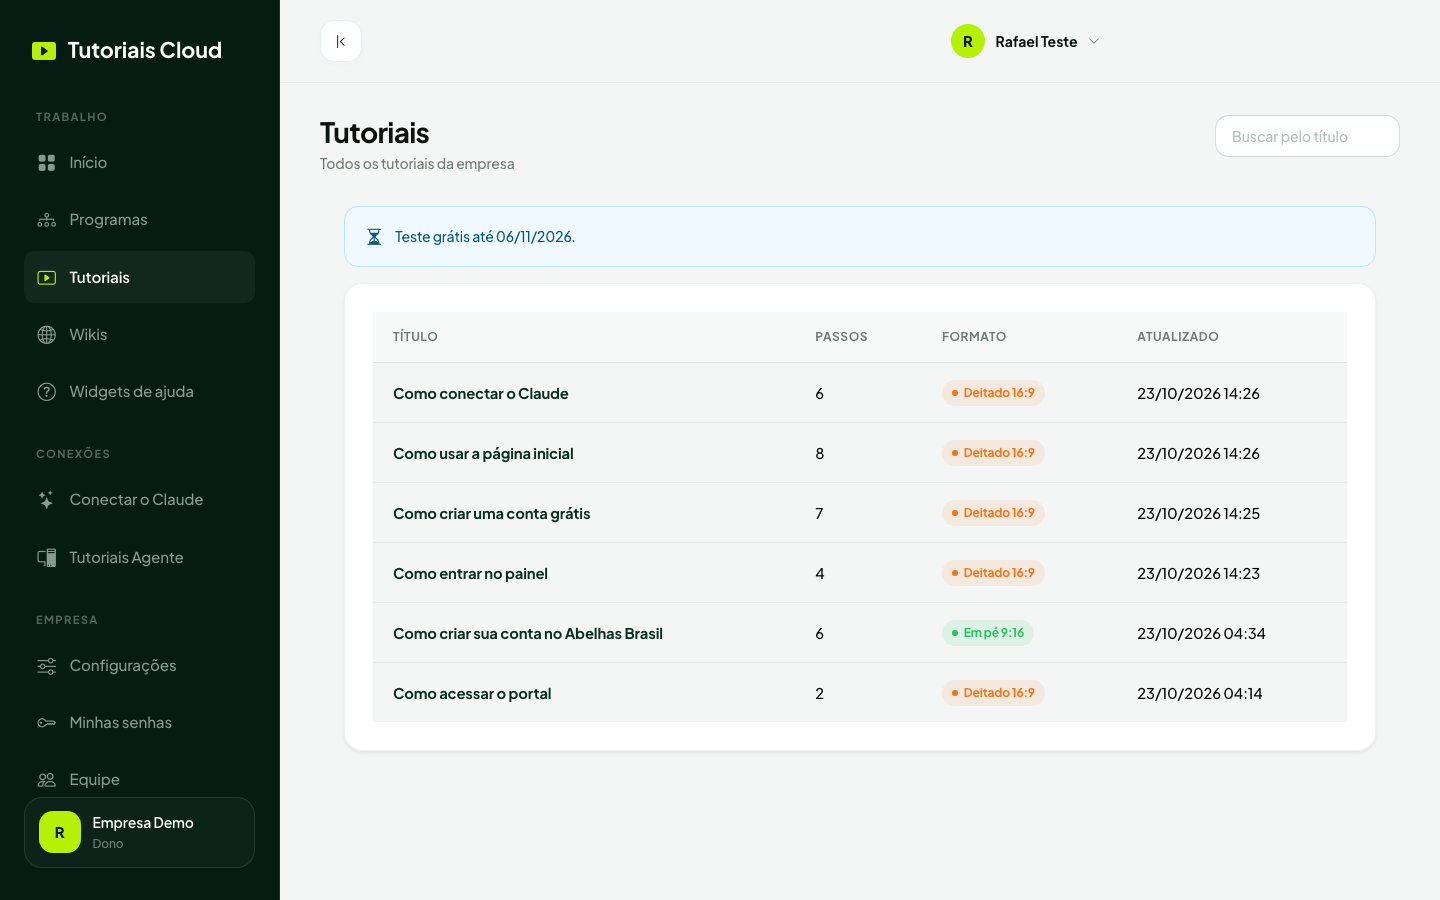
Task: Click the Programas hierarchy icon
Action: 47,220
